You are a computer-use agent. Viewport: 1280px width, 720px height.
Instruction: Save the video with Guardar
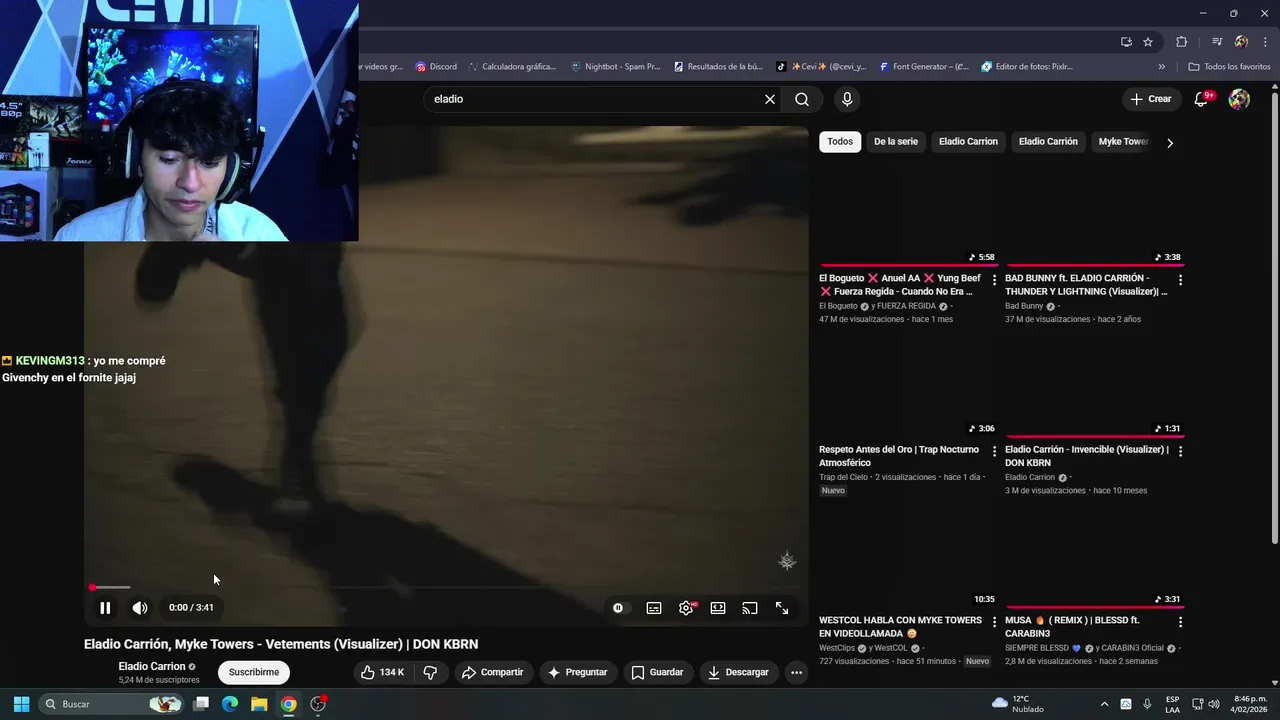[x=657, y=673]
